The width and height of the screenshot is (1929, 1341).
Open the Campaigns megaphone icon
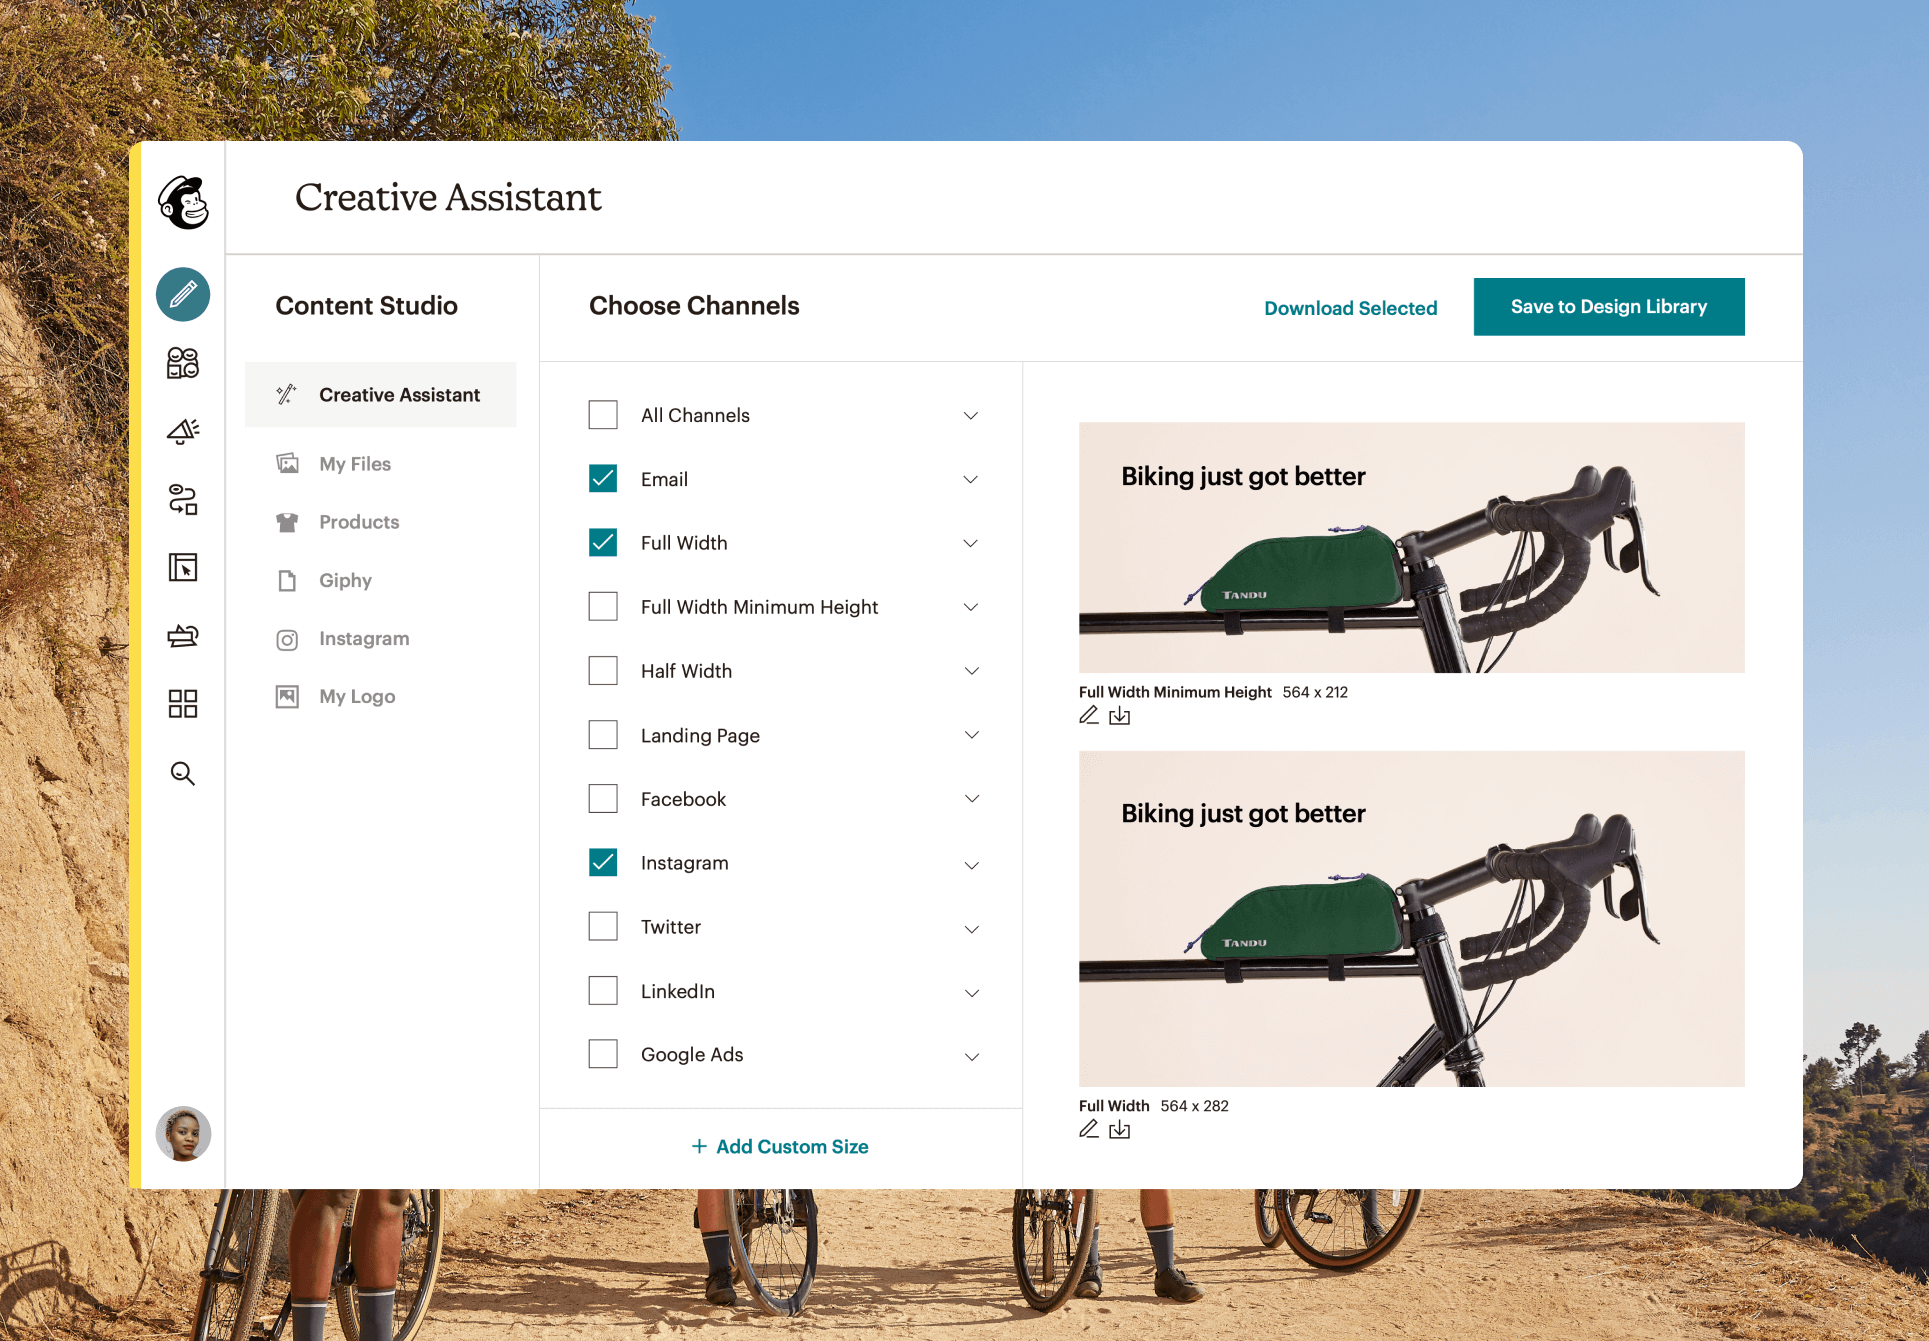click(183, 431)
